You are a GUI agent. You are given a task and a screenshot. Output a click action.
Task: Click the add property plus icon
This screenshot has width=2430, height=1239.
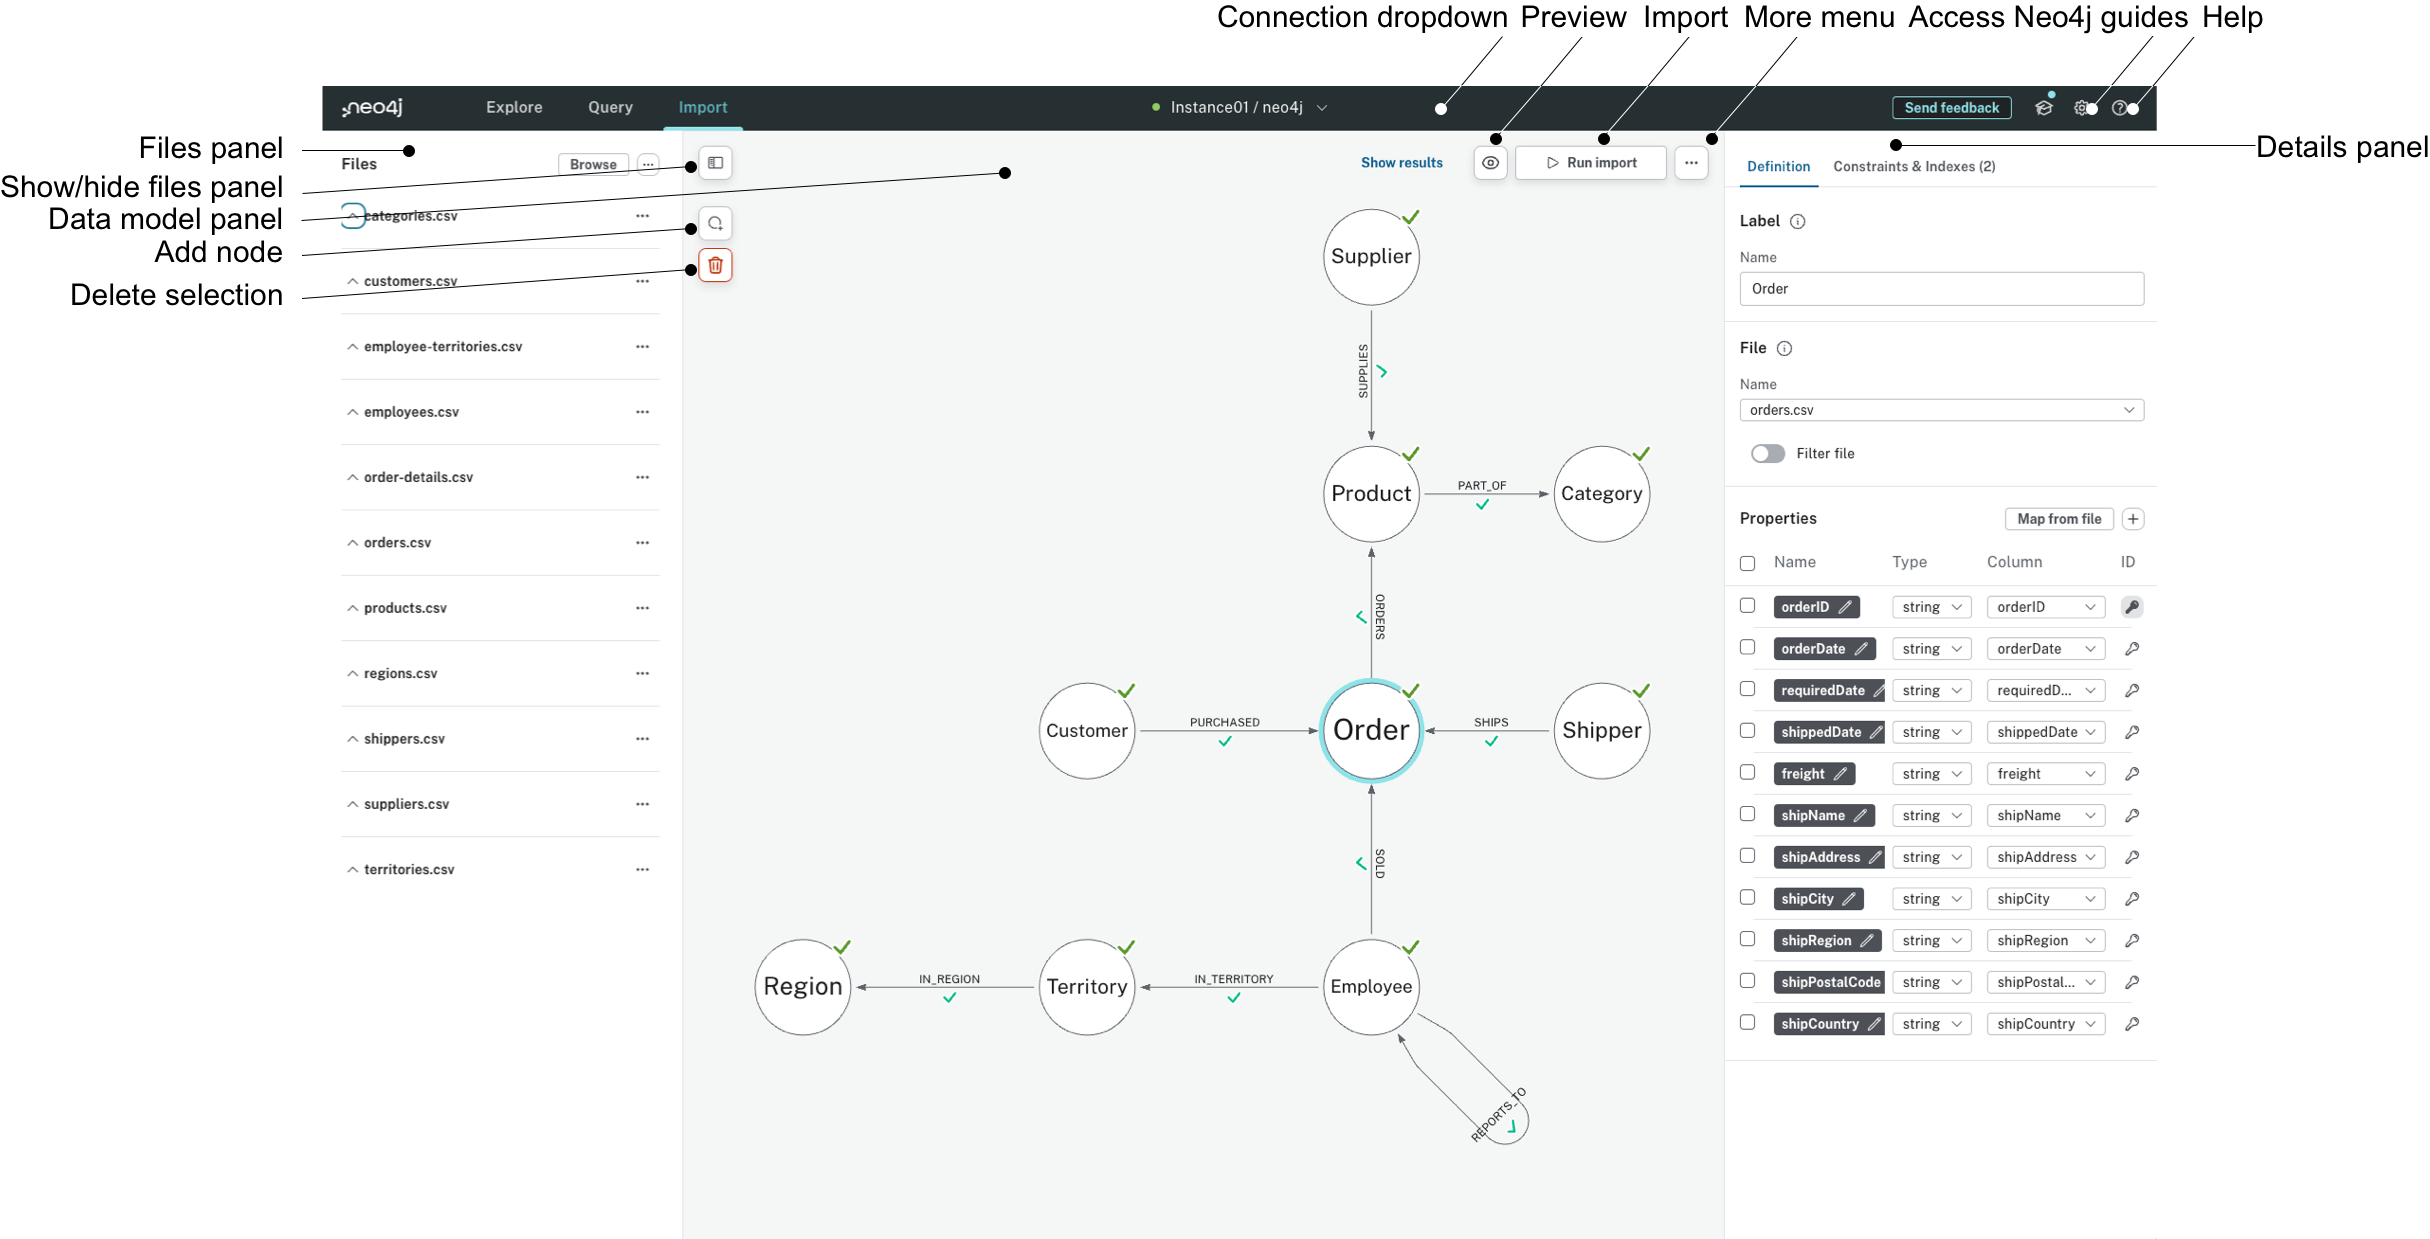[x=2131, y=518]
